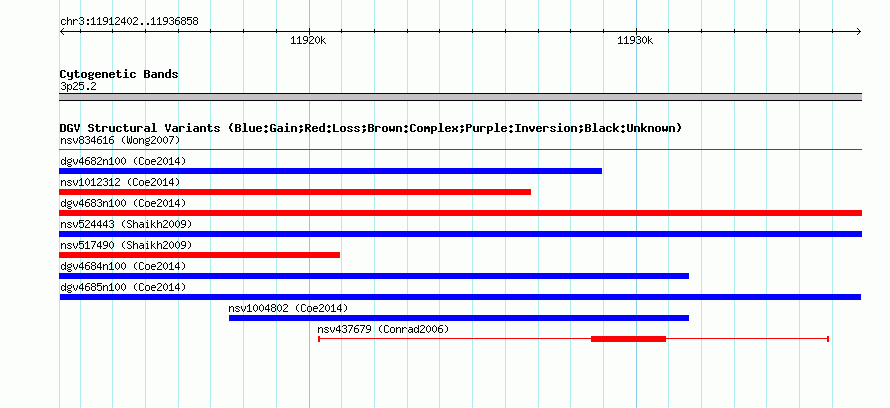
Task: Click the blue dgv4682n100 gain bar
Action: (330, 171)
